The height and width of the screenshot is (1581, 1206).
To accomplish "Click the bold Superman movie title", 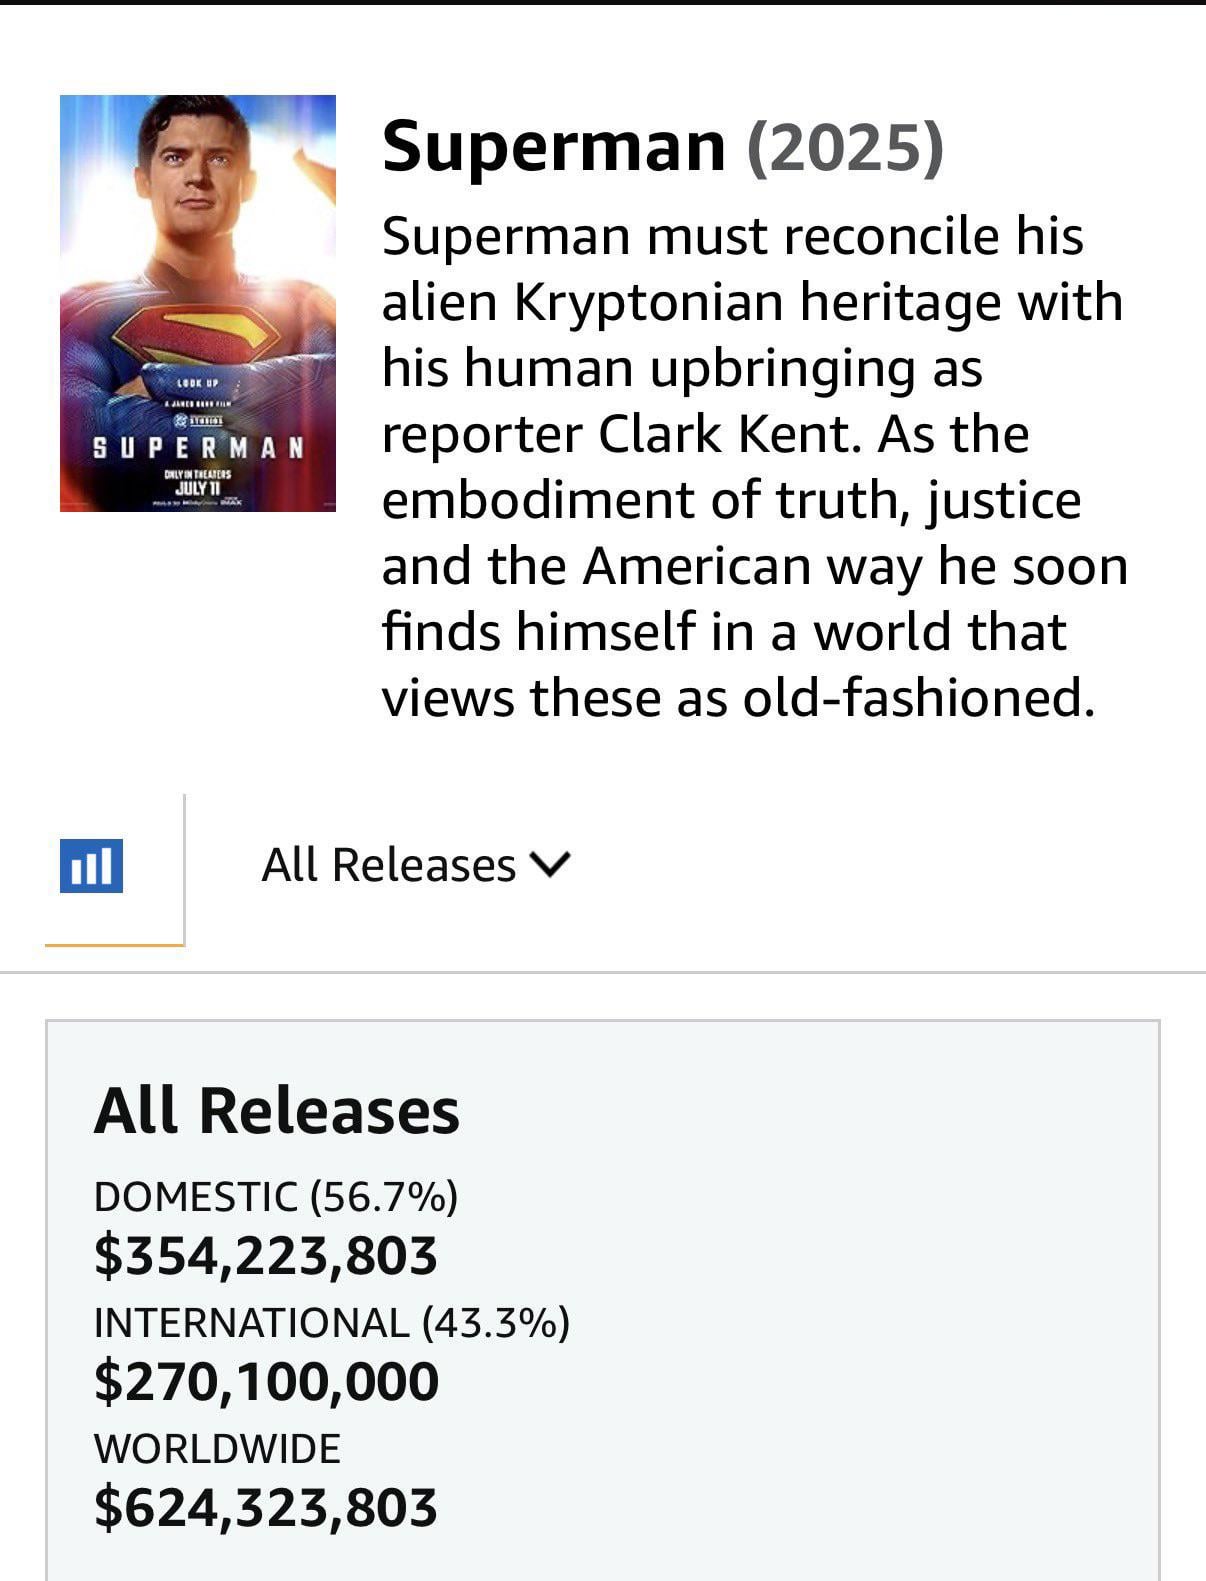I will 554,146.
